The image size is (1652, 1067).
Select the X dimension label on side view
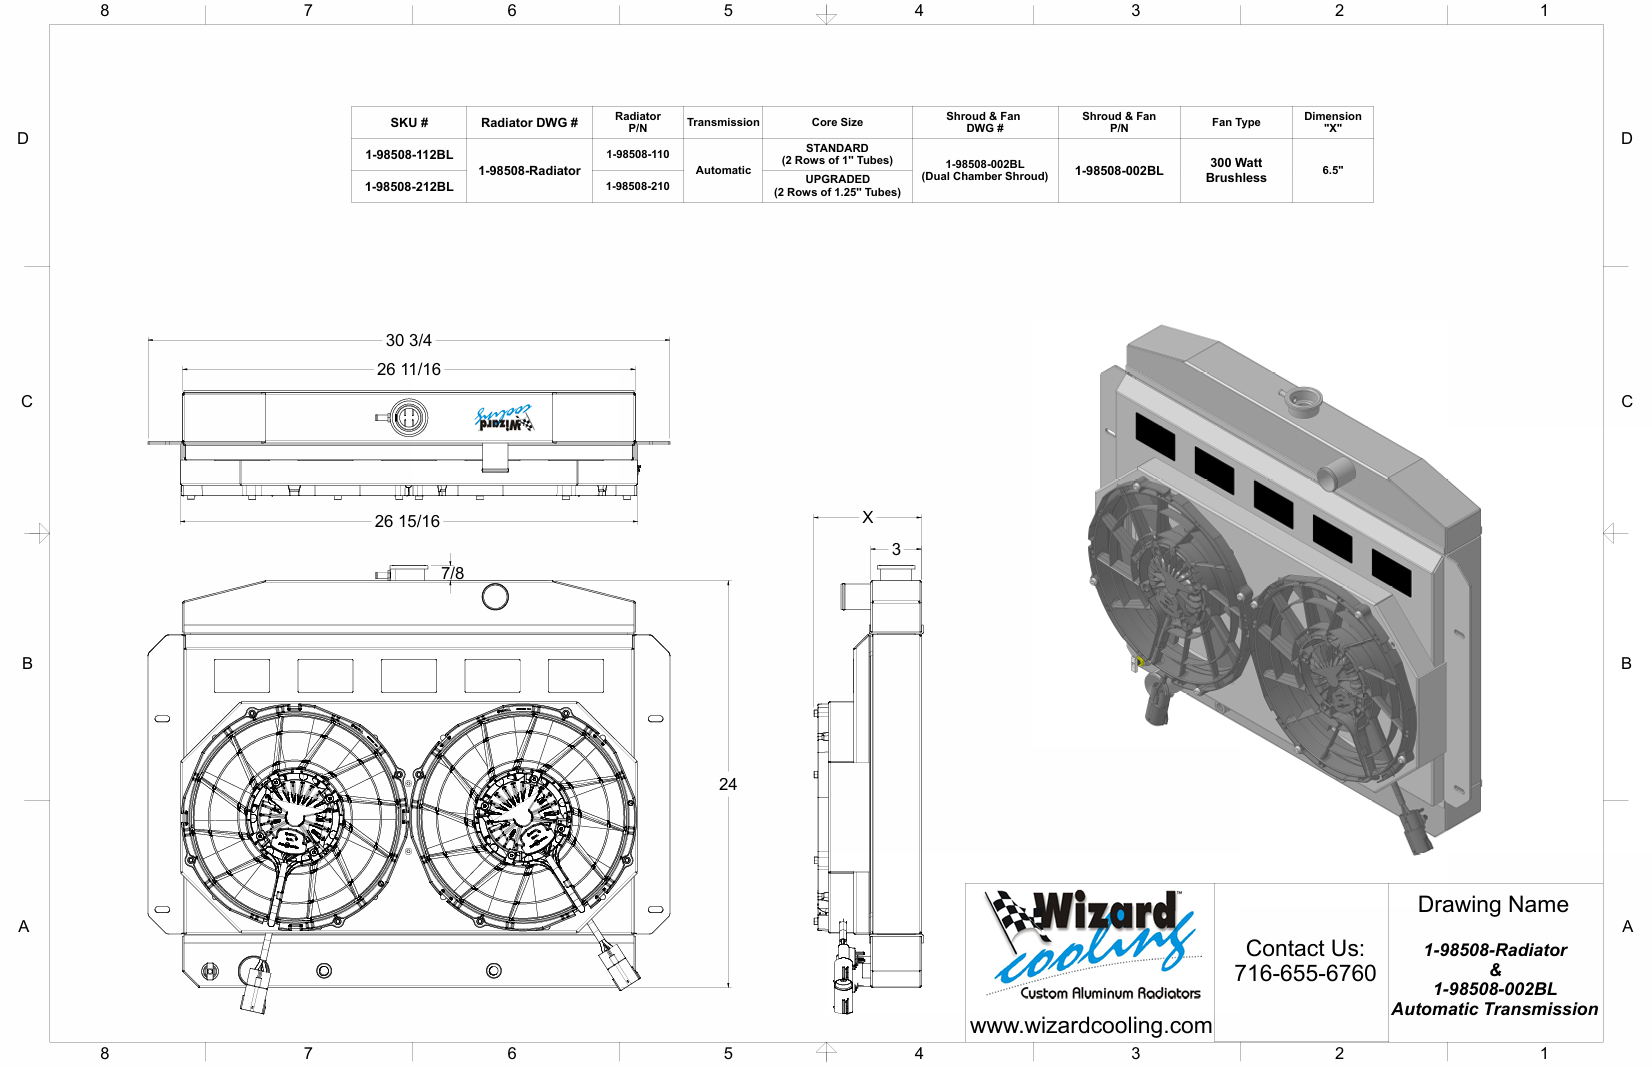pos(867,518)
